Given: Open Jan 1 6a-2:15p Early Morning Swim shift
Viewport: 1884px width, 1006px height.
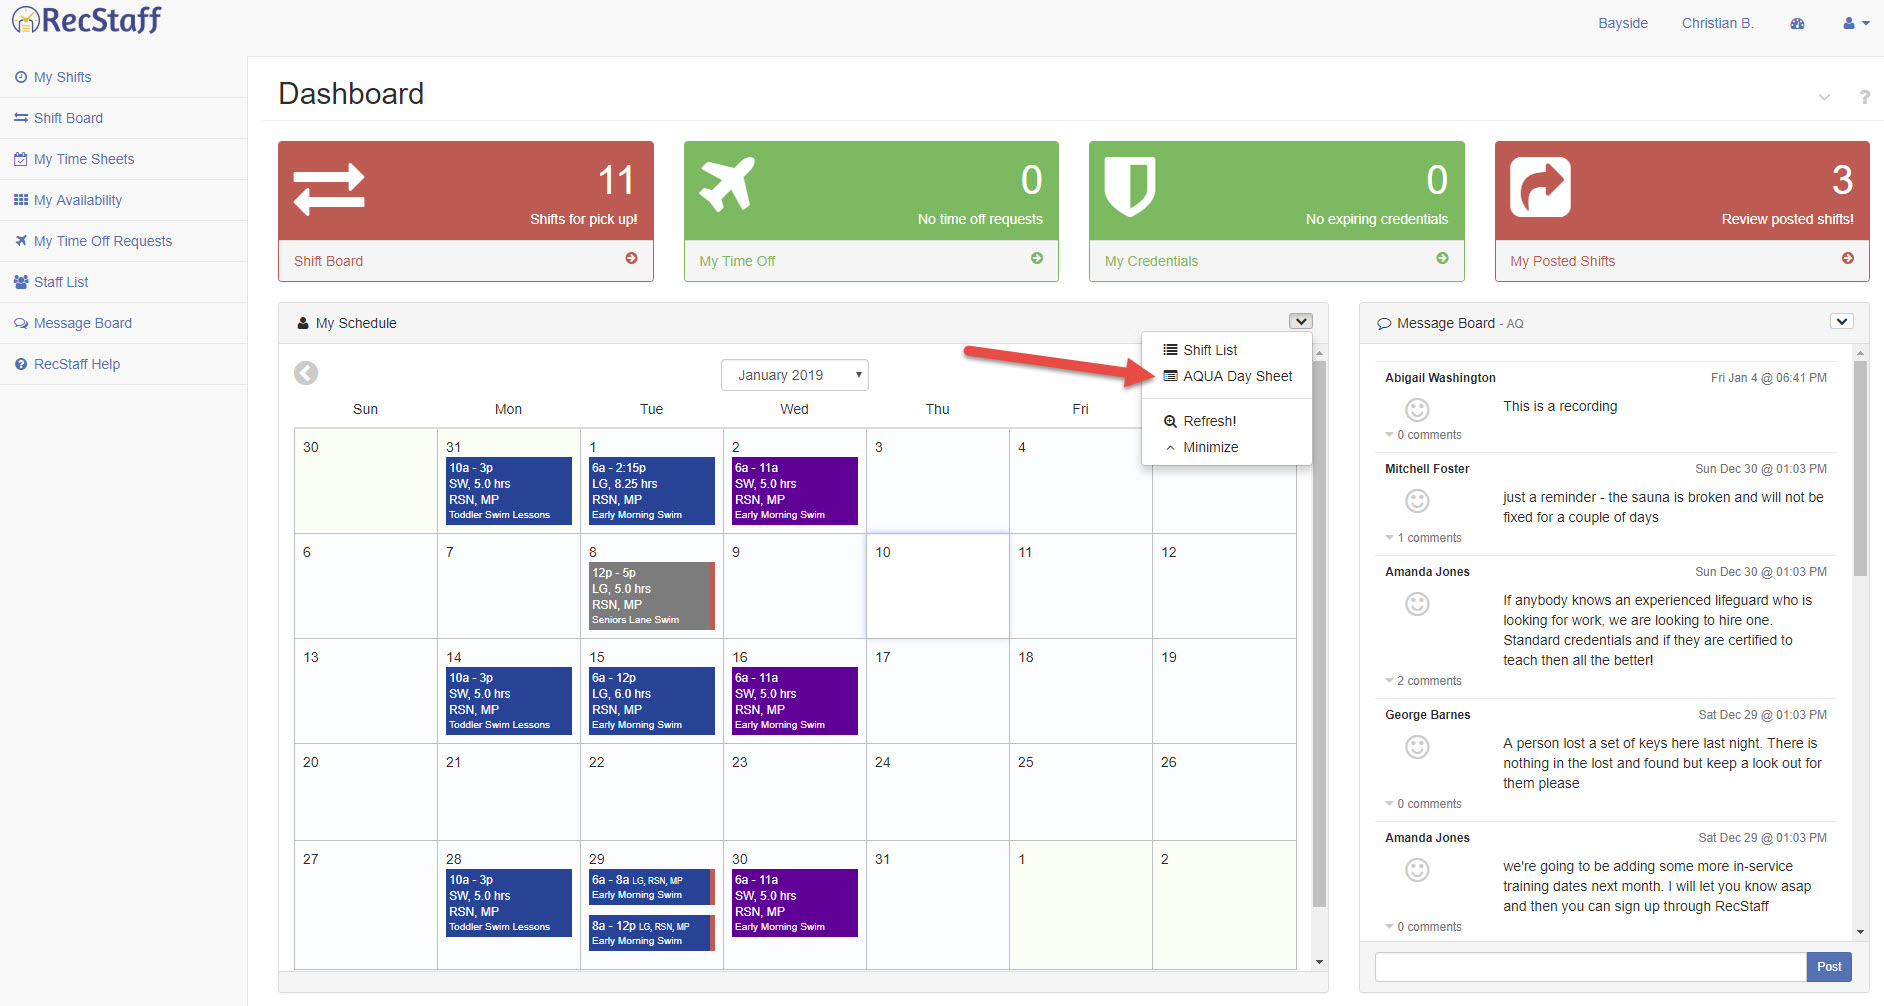Looking at the screenshot, I should coord(652,491).
